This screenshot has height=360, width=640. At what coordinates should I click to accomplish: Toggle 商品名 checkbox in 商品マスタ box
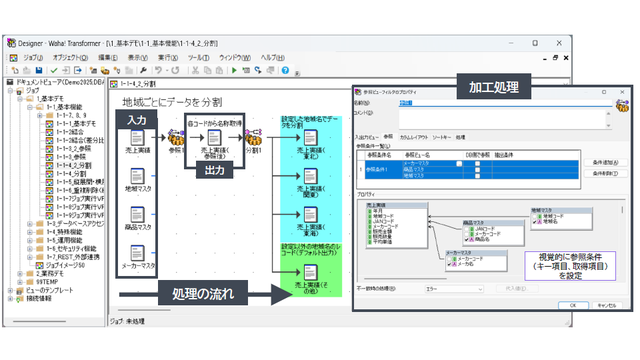pos(466,240)
